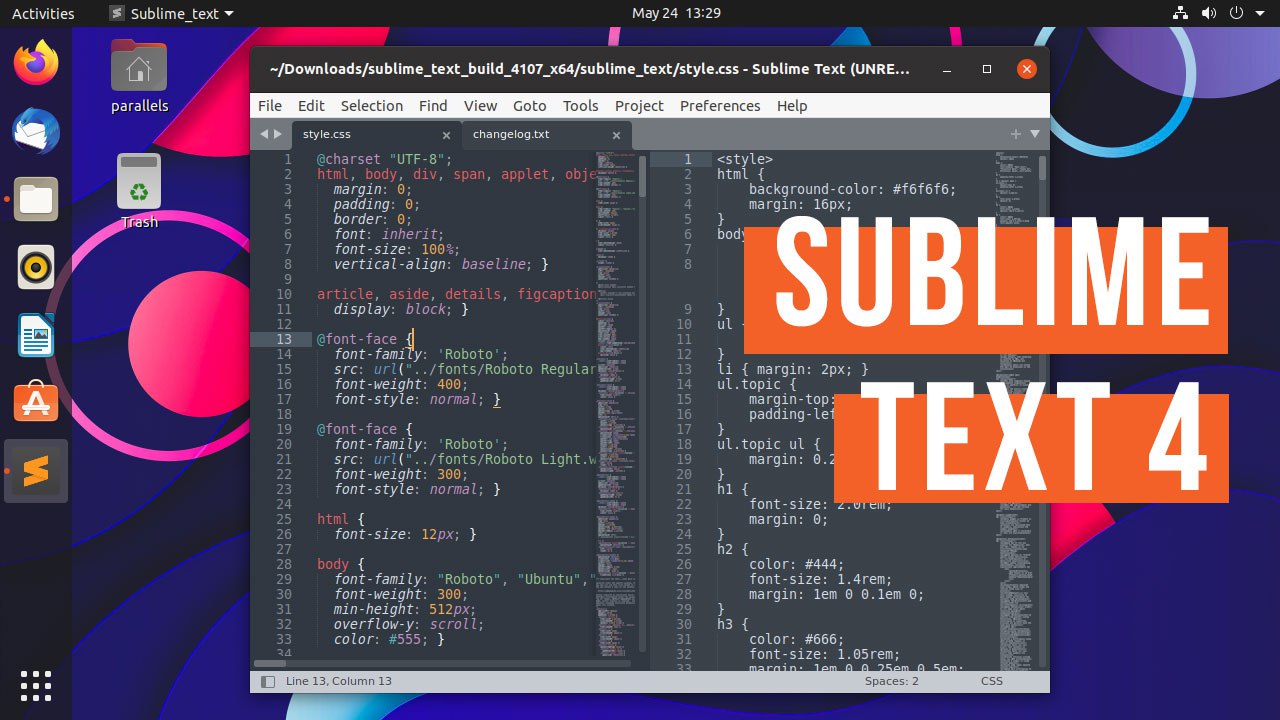
Task: Maximize the Sublime Text window
Action: click(x=987, y=69)
